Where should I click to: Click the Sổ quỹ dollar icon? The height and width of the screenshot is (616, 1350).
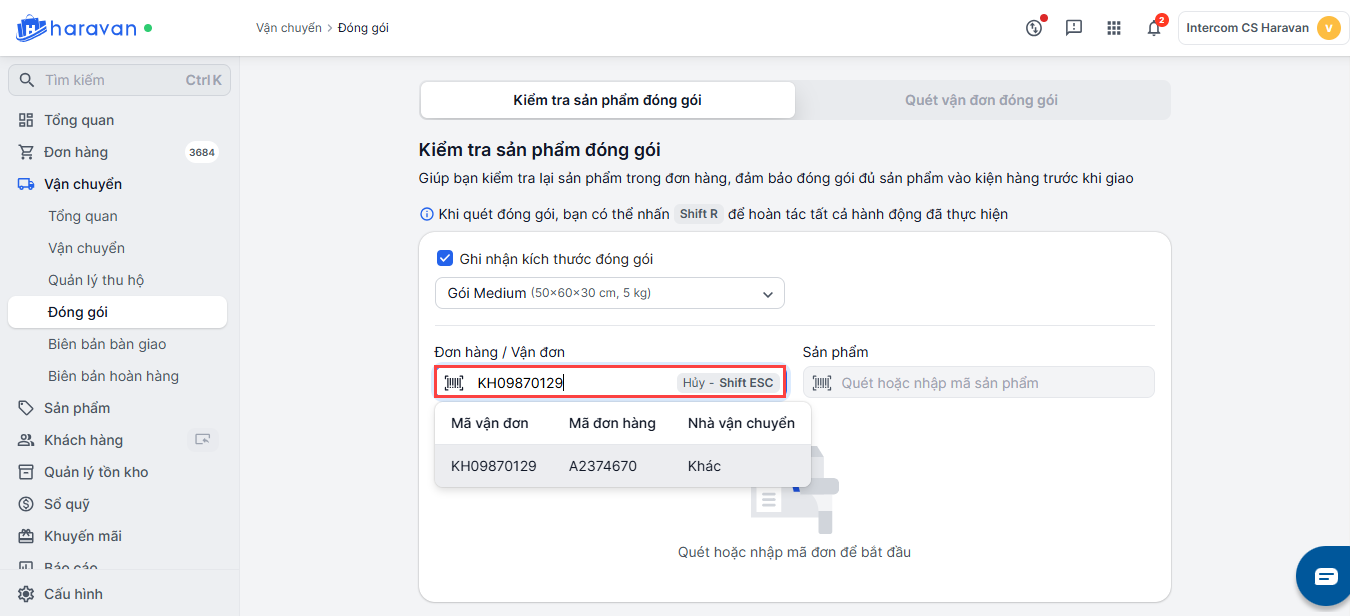click(x=26, y=504)
